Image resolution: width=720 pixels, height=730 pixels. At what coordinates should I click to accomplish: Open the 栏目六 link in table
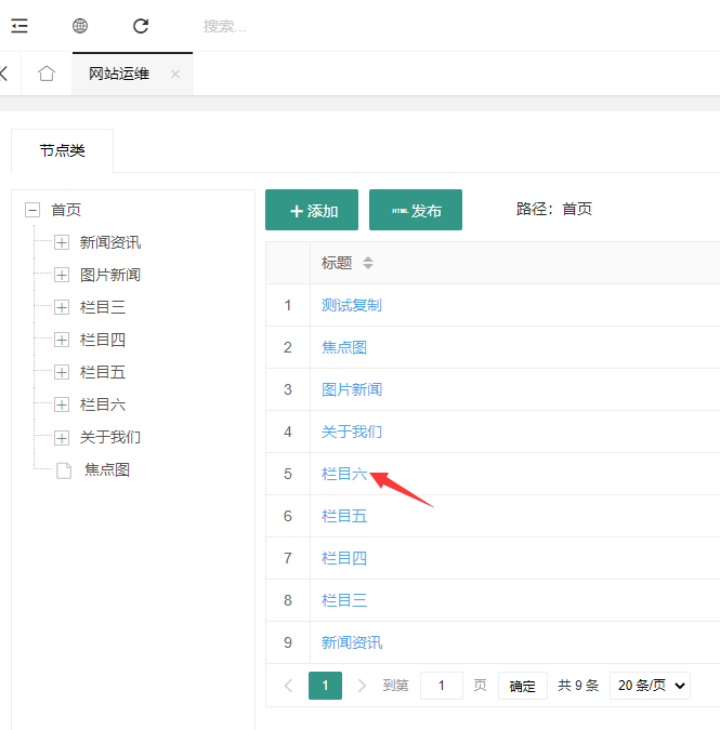(344, 474)
